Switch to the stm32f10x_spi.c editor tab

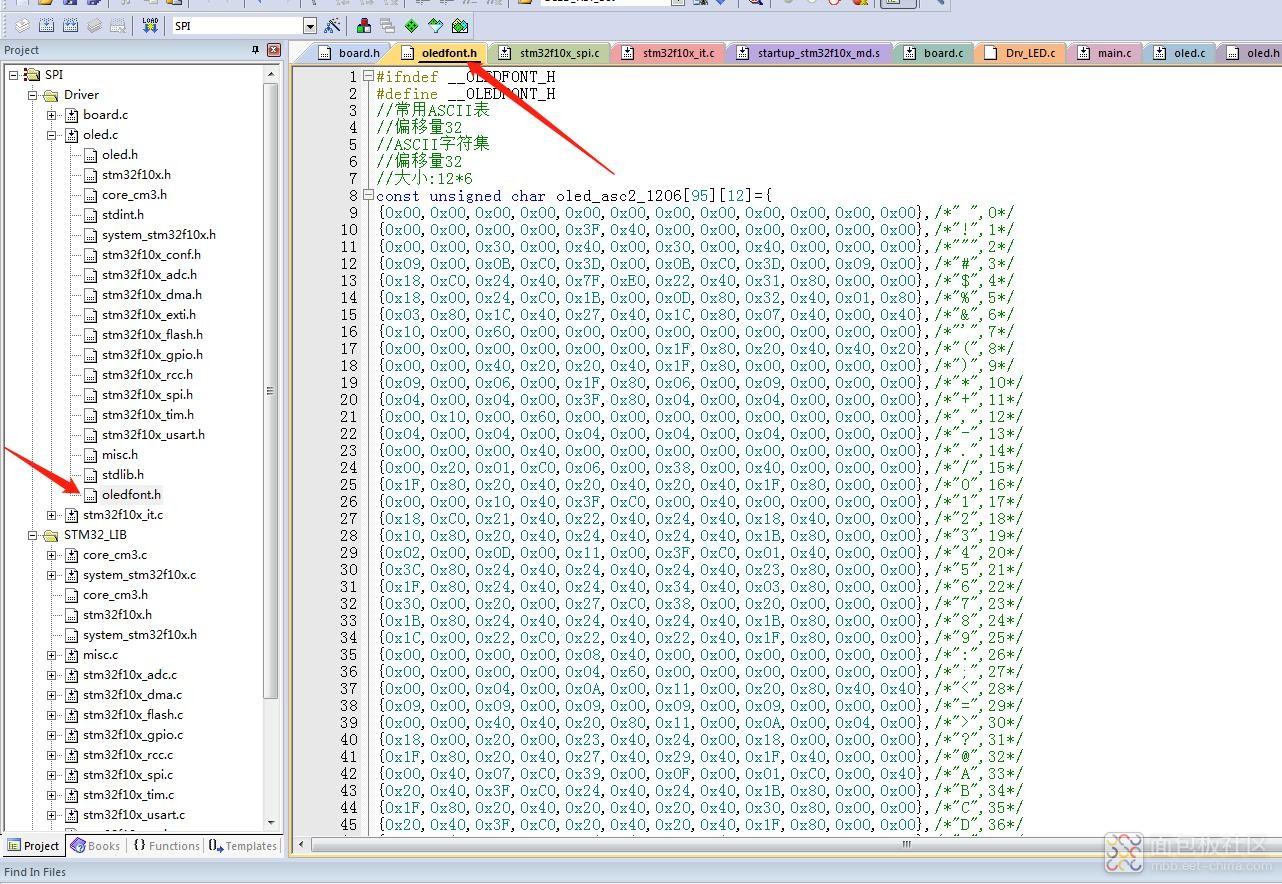[x=549, y=53]
